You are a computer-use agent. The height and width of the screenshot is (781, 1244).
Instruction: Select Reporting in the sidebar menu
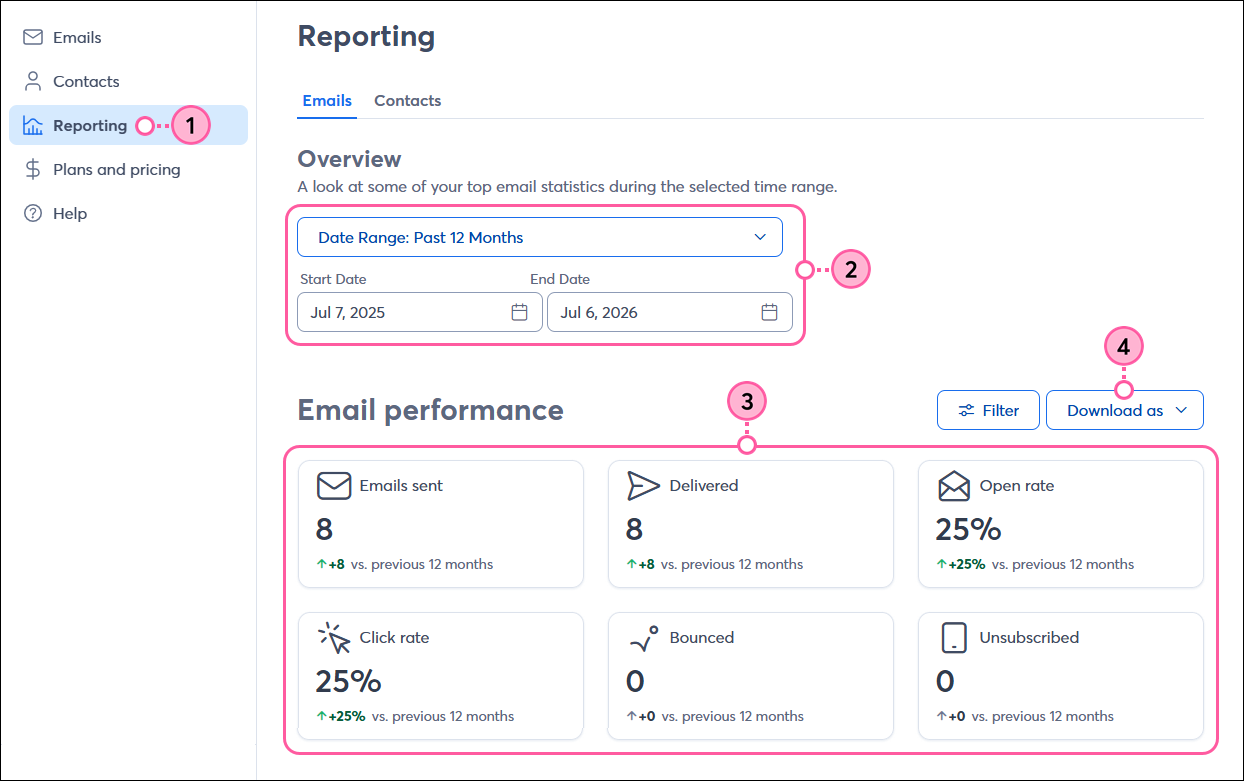click(128, 125)
